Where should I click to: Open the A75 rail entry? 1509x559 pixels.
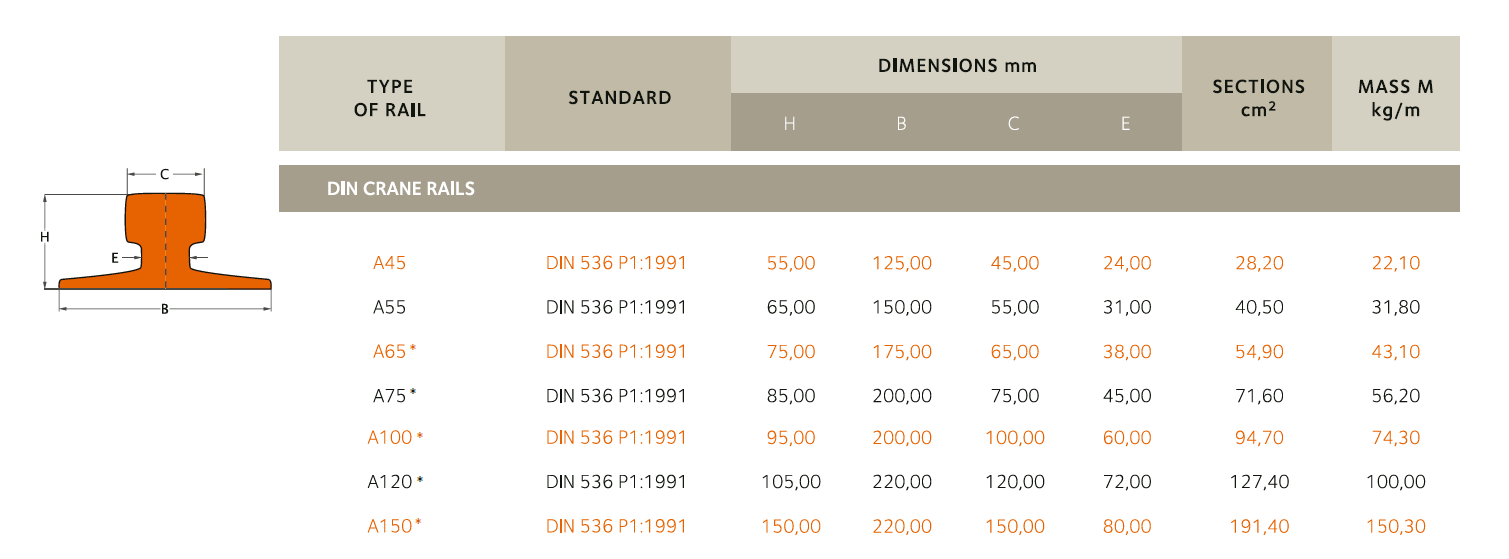coord(392,395)
